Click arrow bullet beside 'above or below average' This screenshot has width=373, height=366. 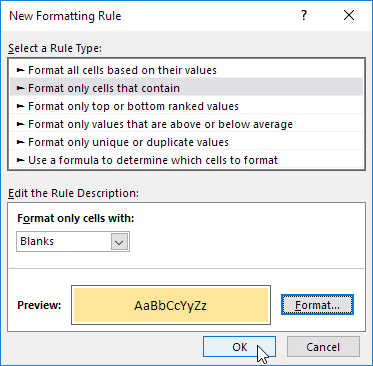[x=21, y=124]
